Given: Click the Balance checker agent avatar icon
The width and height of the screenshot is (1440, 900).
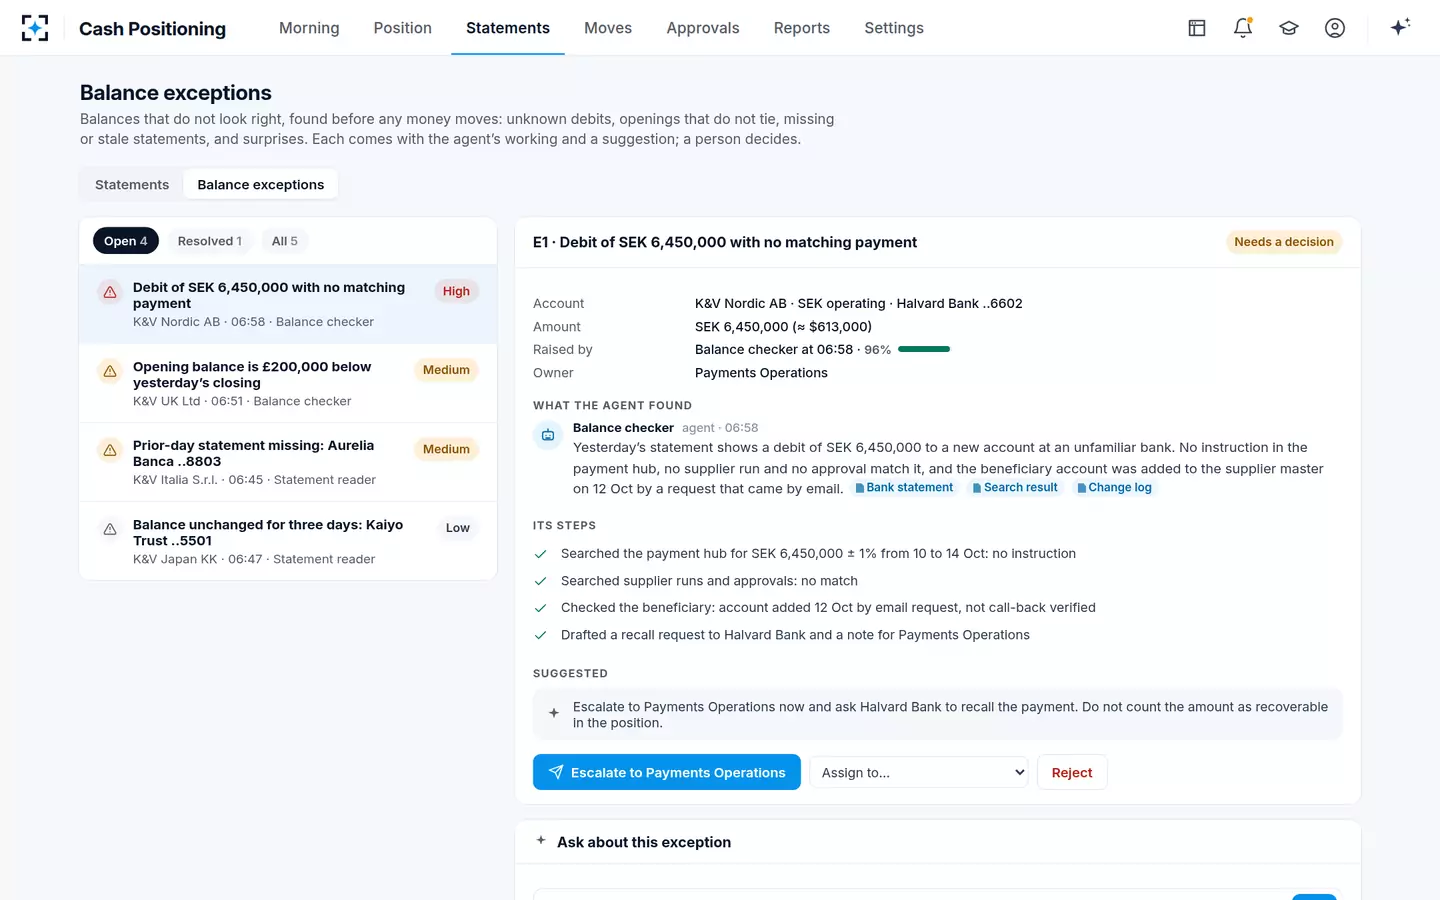Looking at the screenshot, I should [548, 435].
